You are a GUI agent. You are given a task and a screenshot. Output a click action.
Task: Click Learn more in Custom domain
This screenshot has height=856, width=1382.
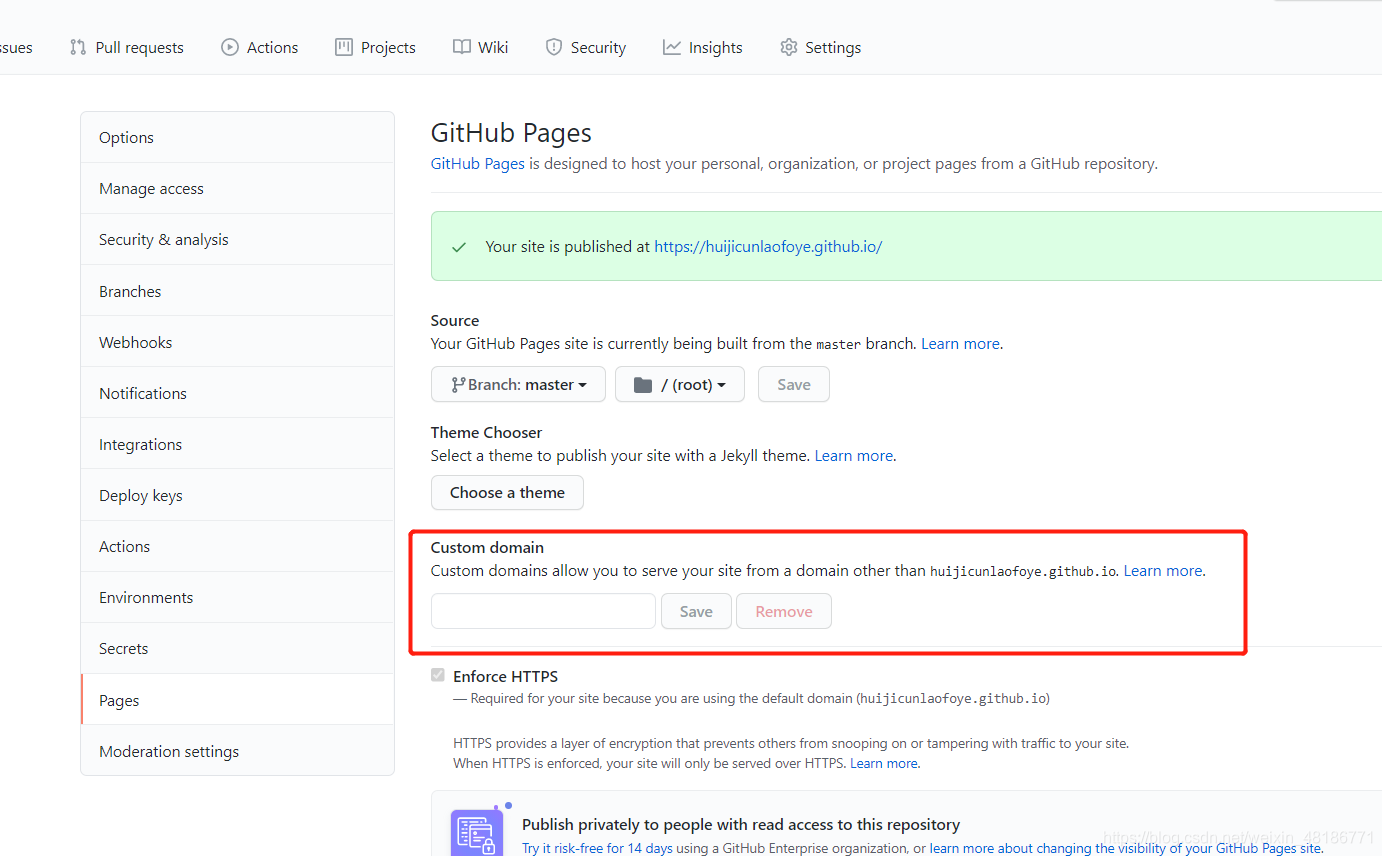tap(1163, 571)
